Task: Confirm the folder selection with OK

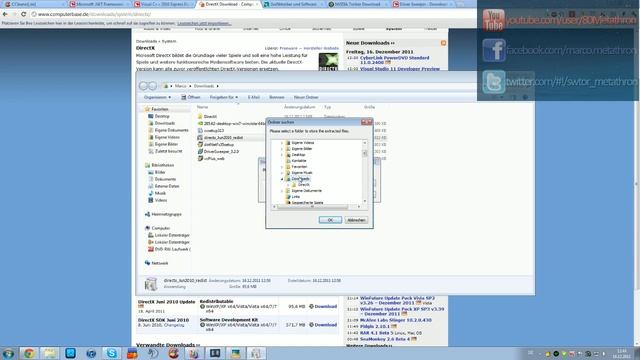Action: 330,220
